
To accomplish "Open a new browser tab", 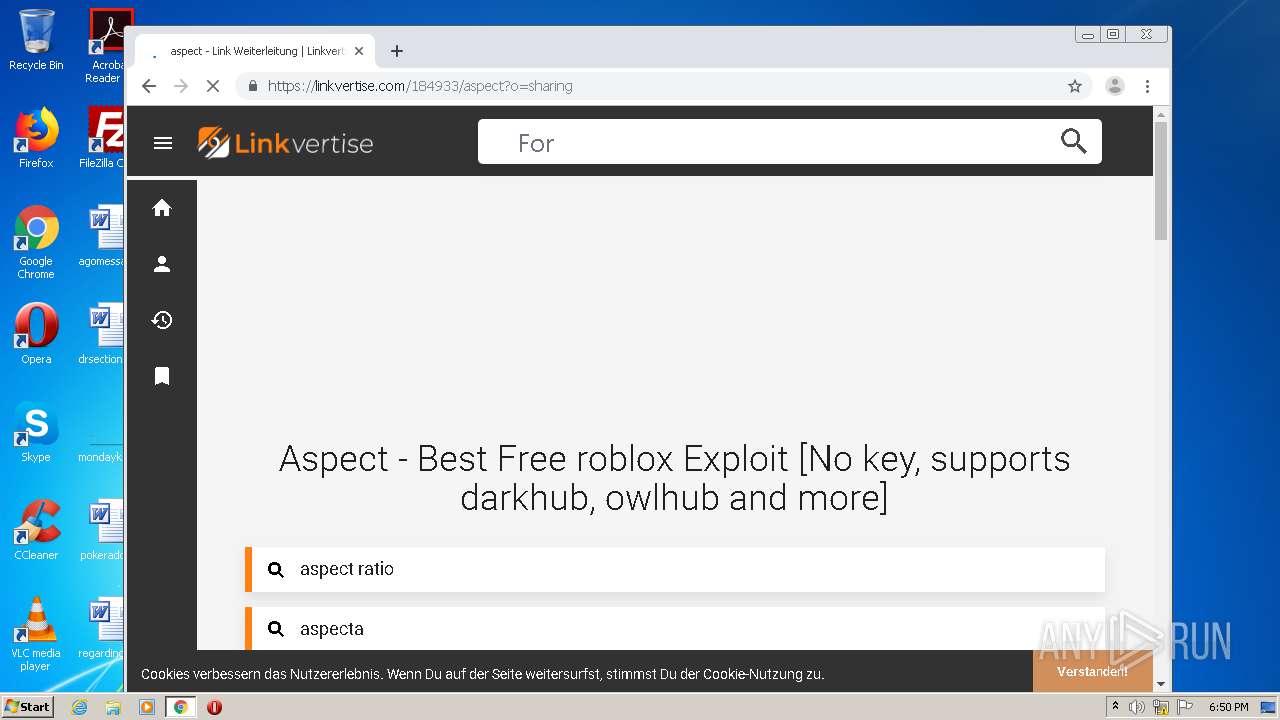I will click(397, 51).
